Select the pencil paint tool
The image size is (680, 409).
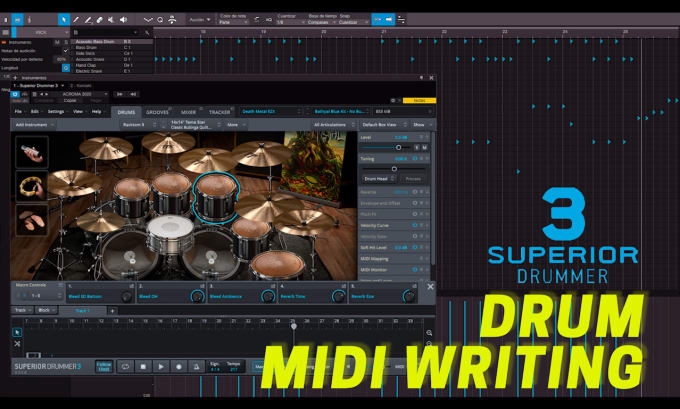pyautogui.click(x=76, y=20)
